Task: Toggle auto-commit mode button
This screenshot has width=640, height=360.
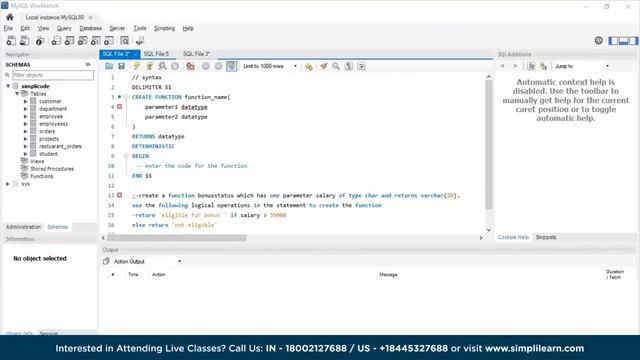Action: [231, 66]
